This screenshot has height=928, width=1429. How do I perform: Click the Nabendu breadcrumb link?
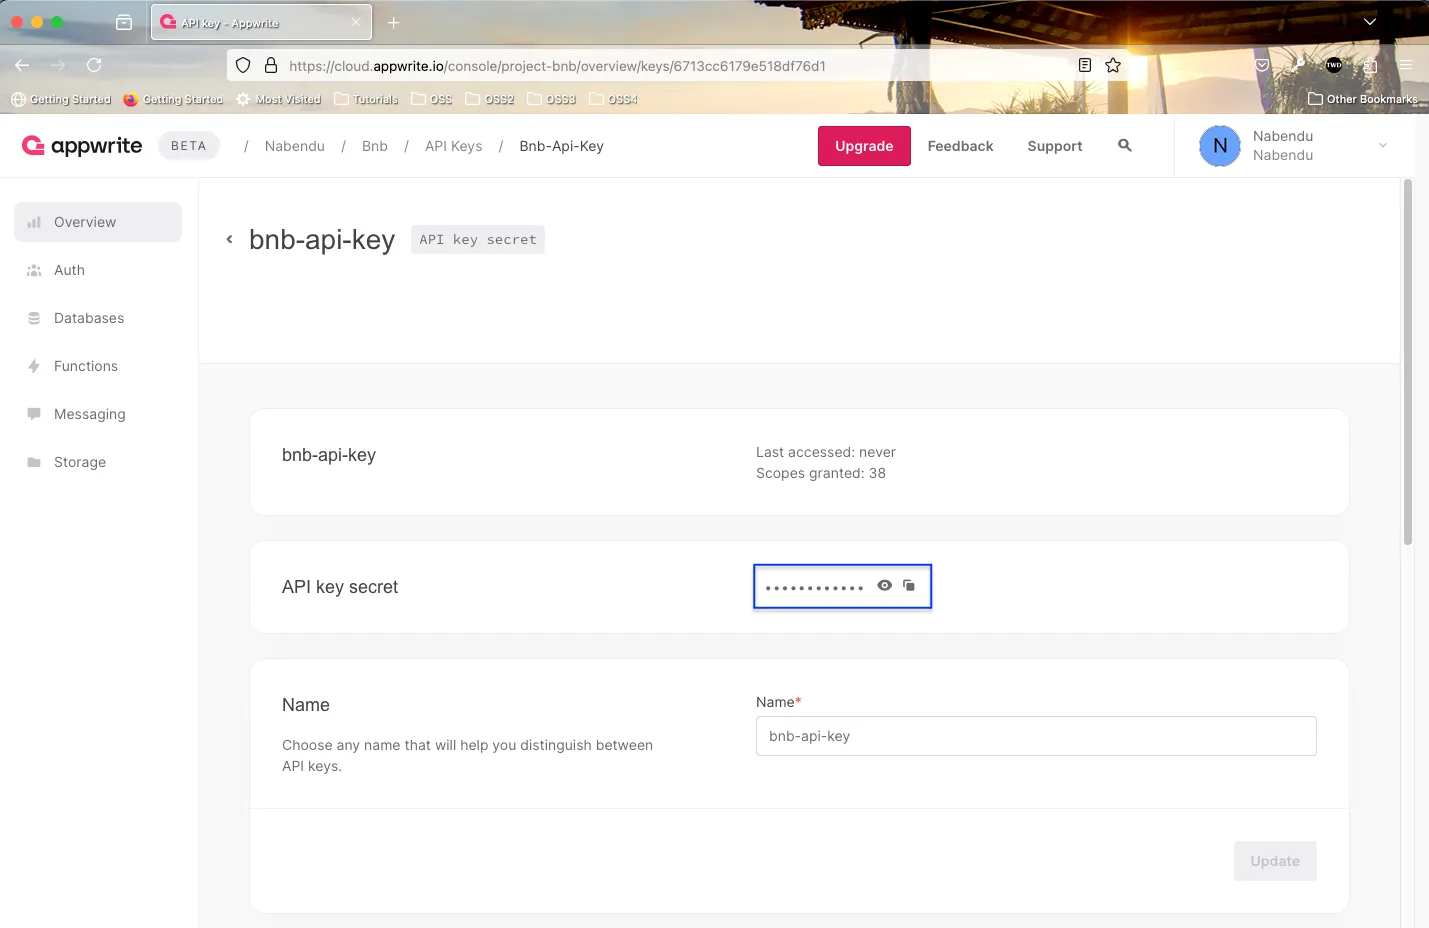[295, 146]
